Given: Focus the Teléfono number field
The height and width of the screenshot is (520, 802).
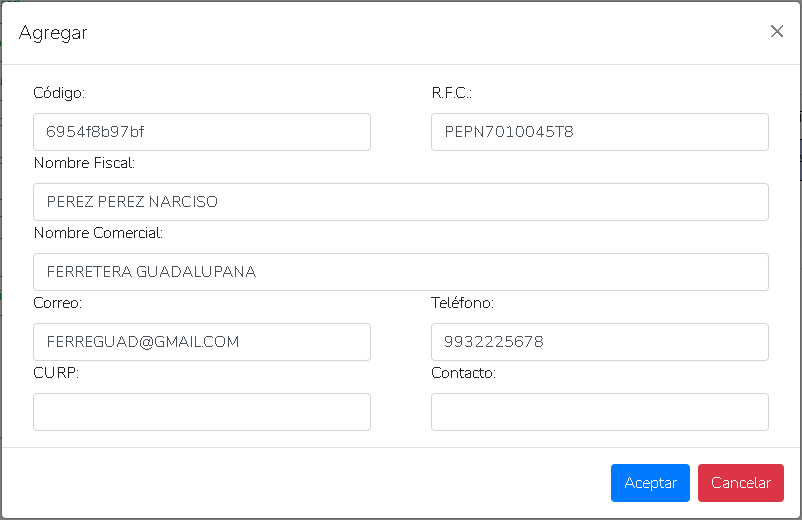Looking at the screenshot, I should [599, 342].
